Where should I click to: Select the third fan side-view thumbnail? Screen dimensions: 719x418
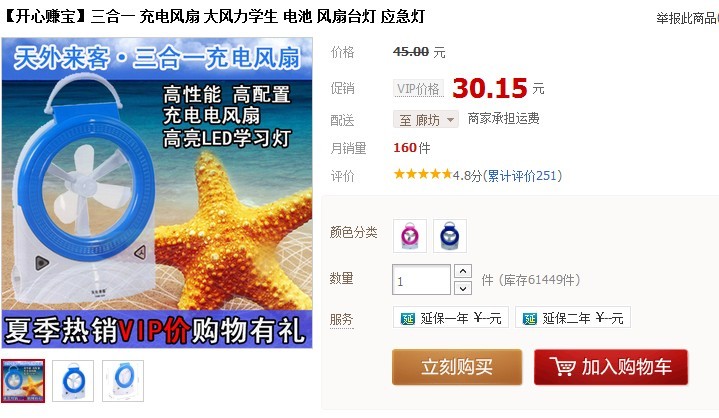123,381
